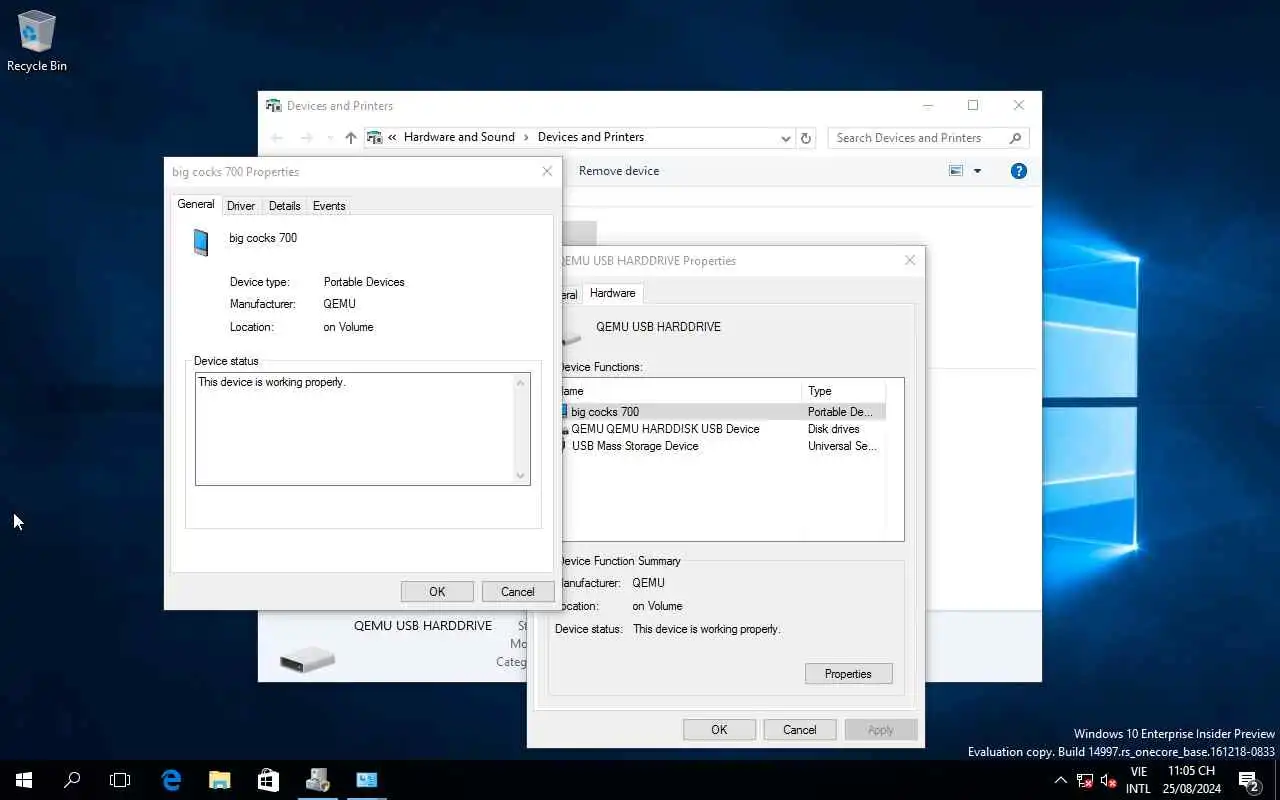Image resolution: width=1280 pixels, height=800 pixels.
Task: Show hidden system tray icons
Action: tap(1061, 780)
